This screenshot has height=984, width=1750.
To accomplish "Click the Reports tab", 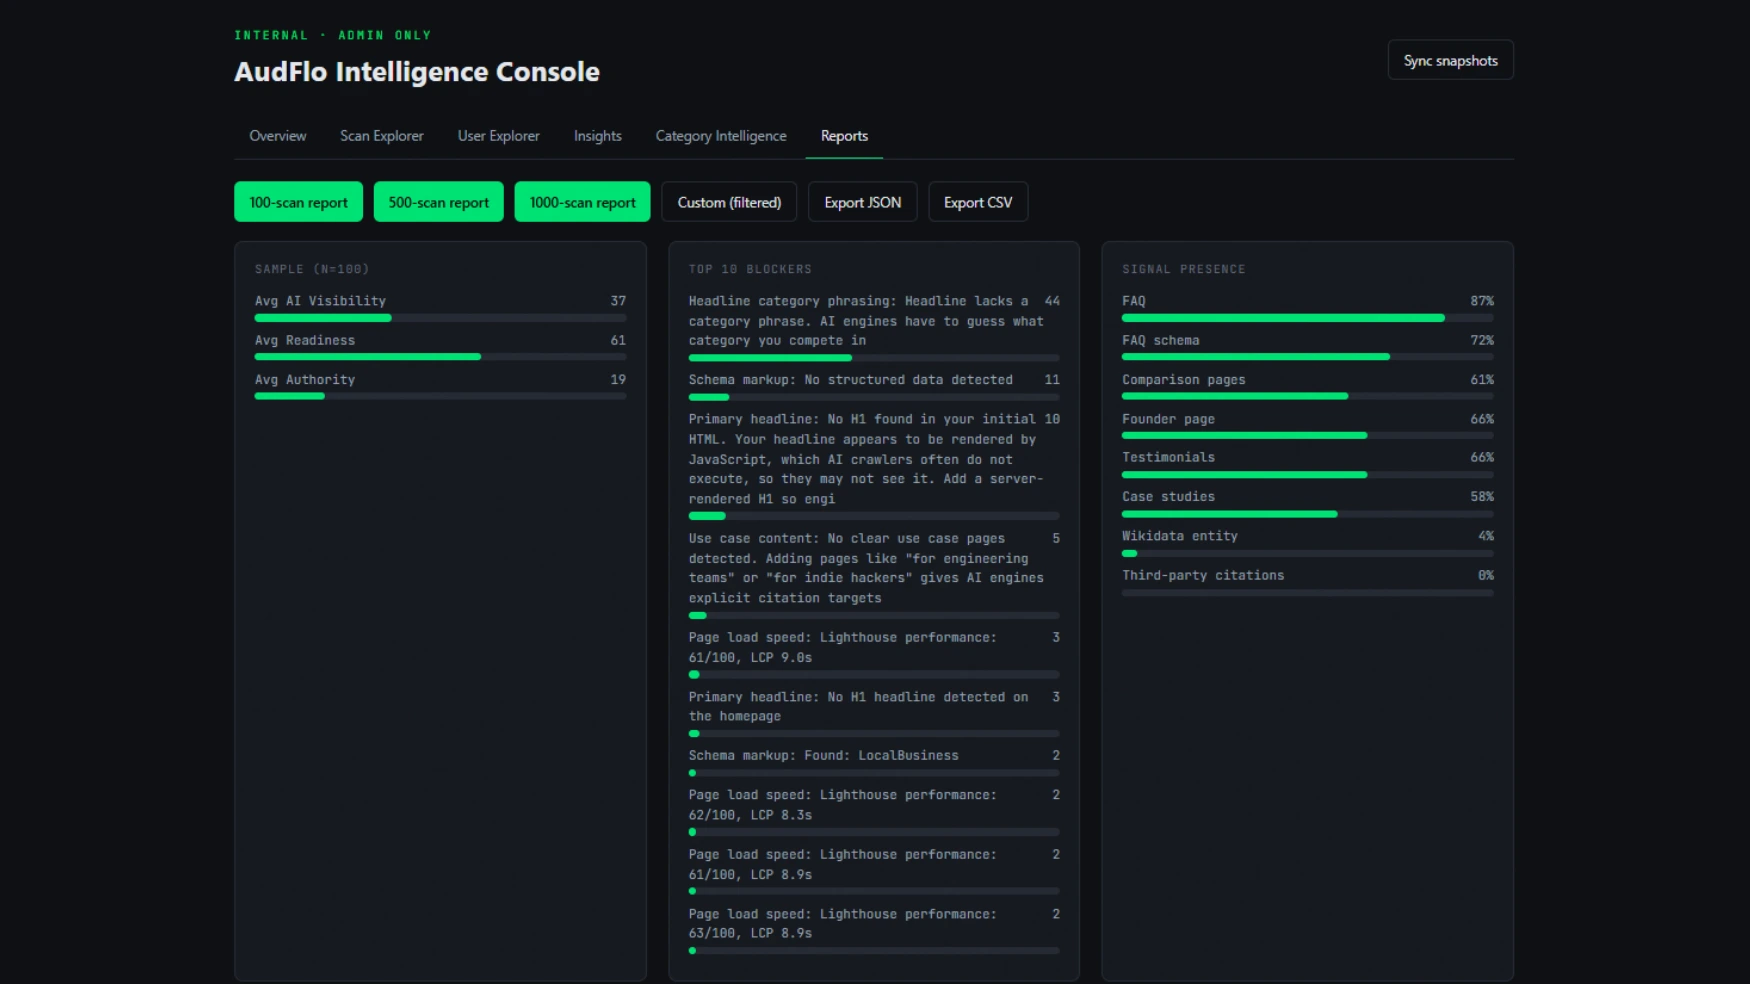I will coord(844,136).
